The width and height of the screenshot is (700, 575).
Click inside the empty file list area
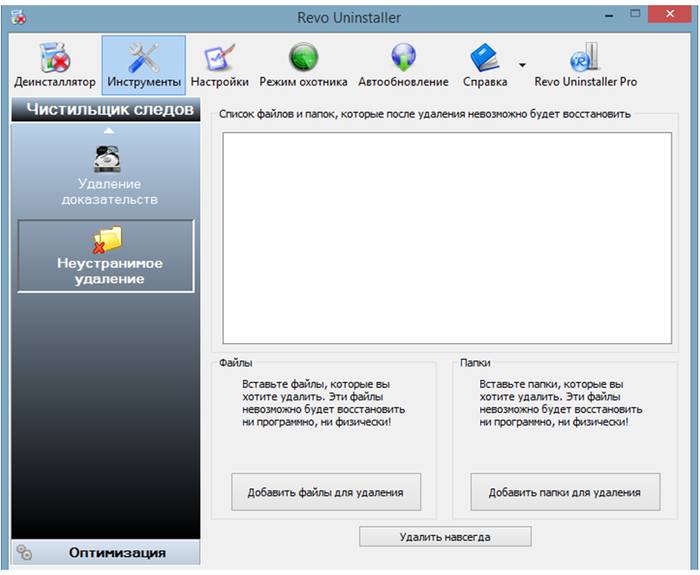coord(446,238)
